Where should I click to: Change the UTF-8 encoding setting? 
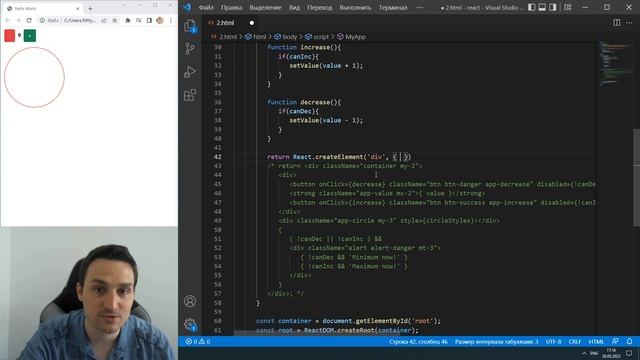[x=553, y=342]
